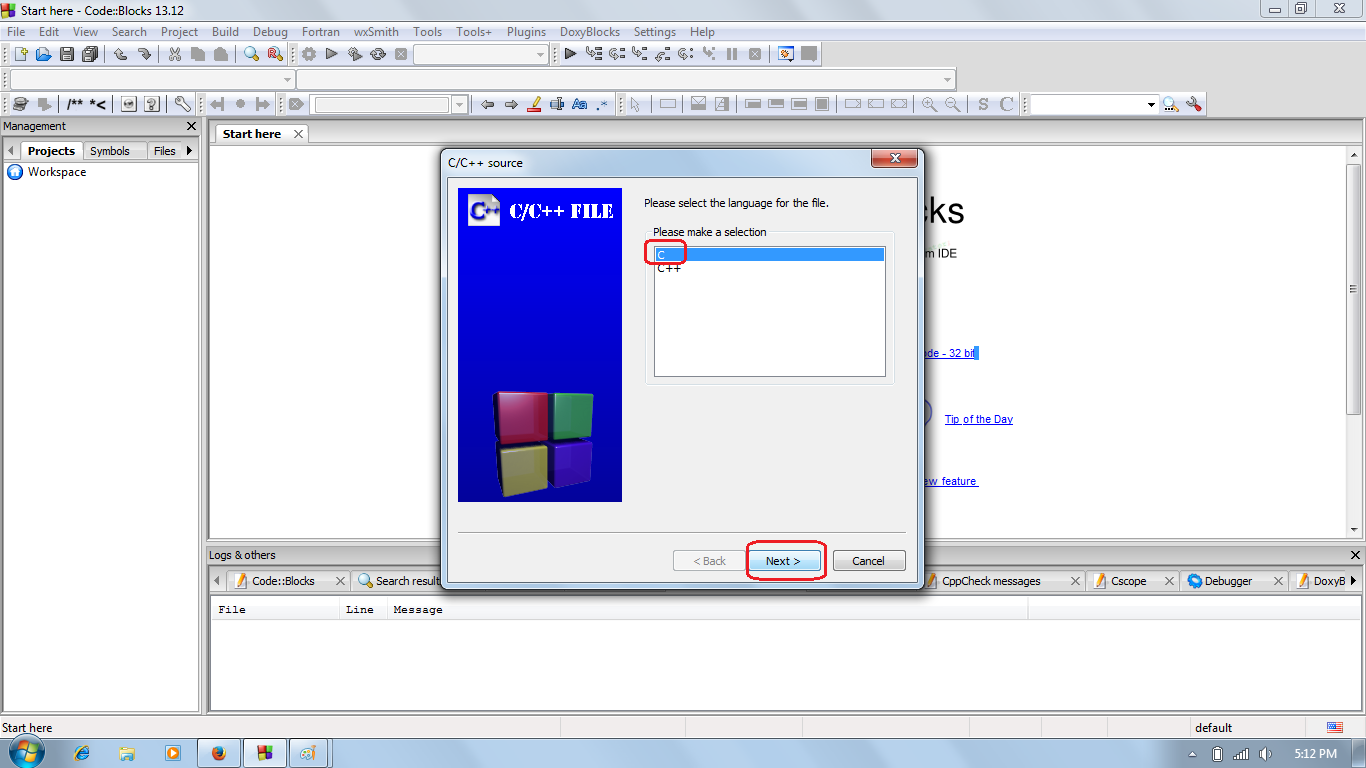Open the wxSmith menu
The height and width of the screenshot is (768, 1366).
pyautogui.click(x=376, y=31)
